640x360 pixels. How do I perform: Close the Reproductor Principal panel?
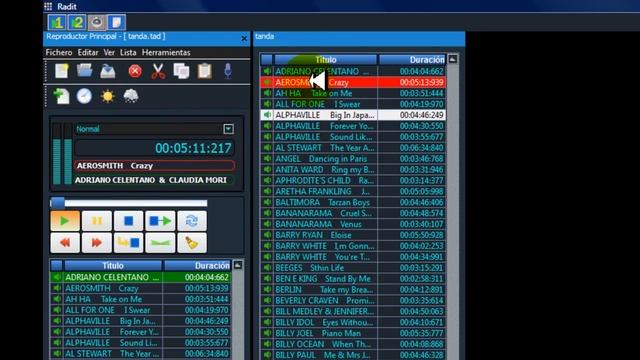244,38
